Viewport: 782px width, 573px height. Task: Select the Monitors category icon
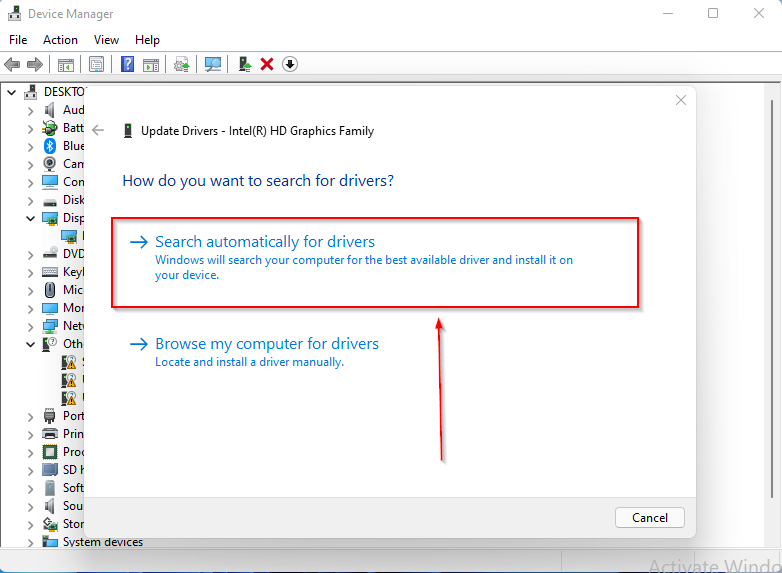pos(50,308)
